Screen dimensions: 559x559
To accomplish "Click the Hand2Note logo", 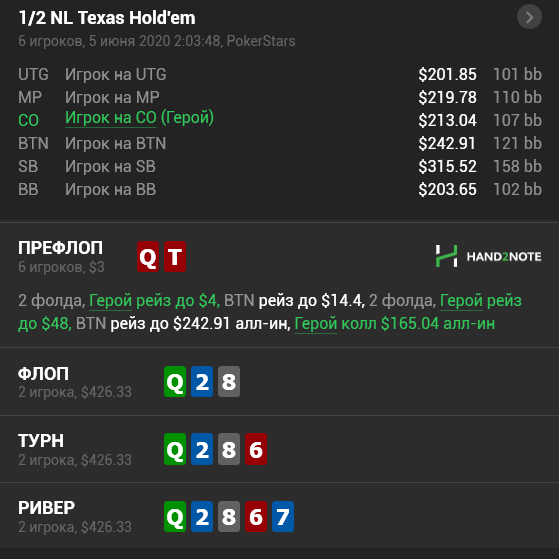I will tap(488, 256).
